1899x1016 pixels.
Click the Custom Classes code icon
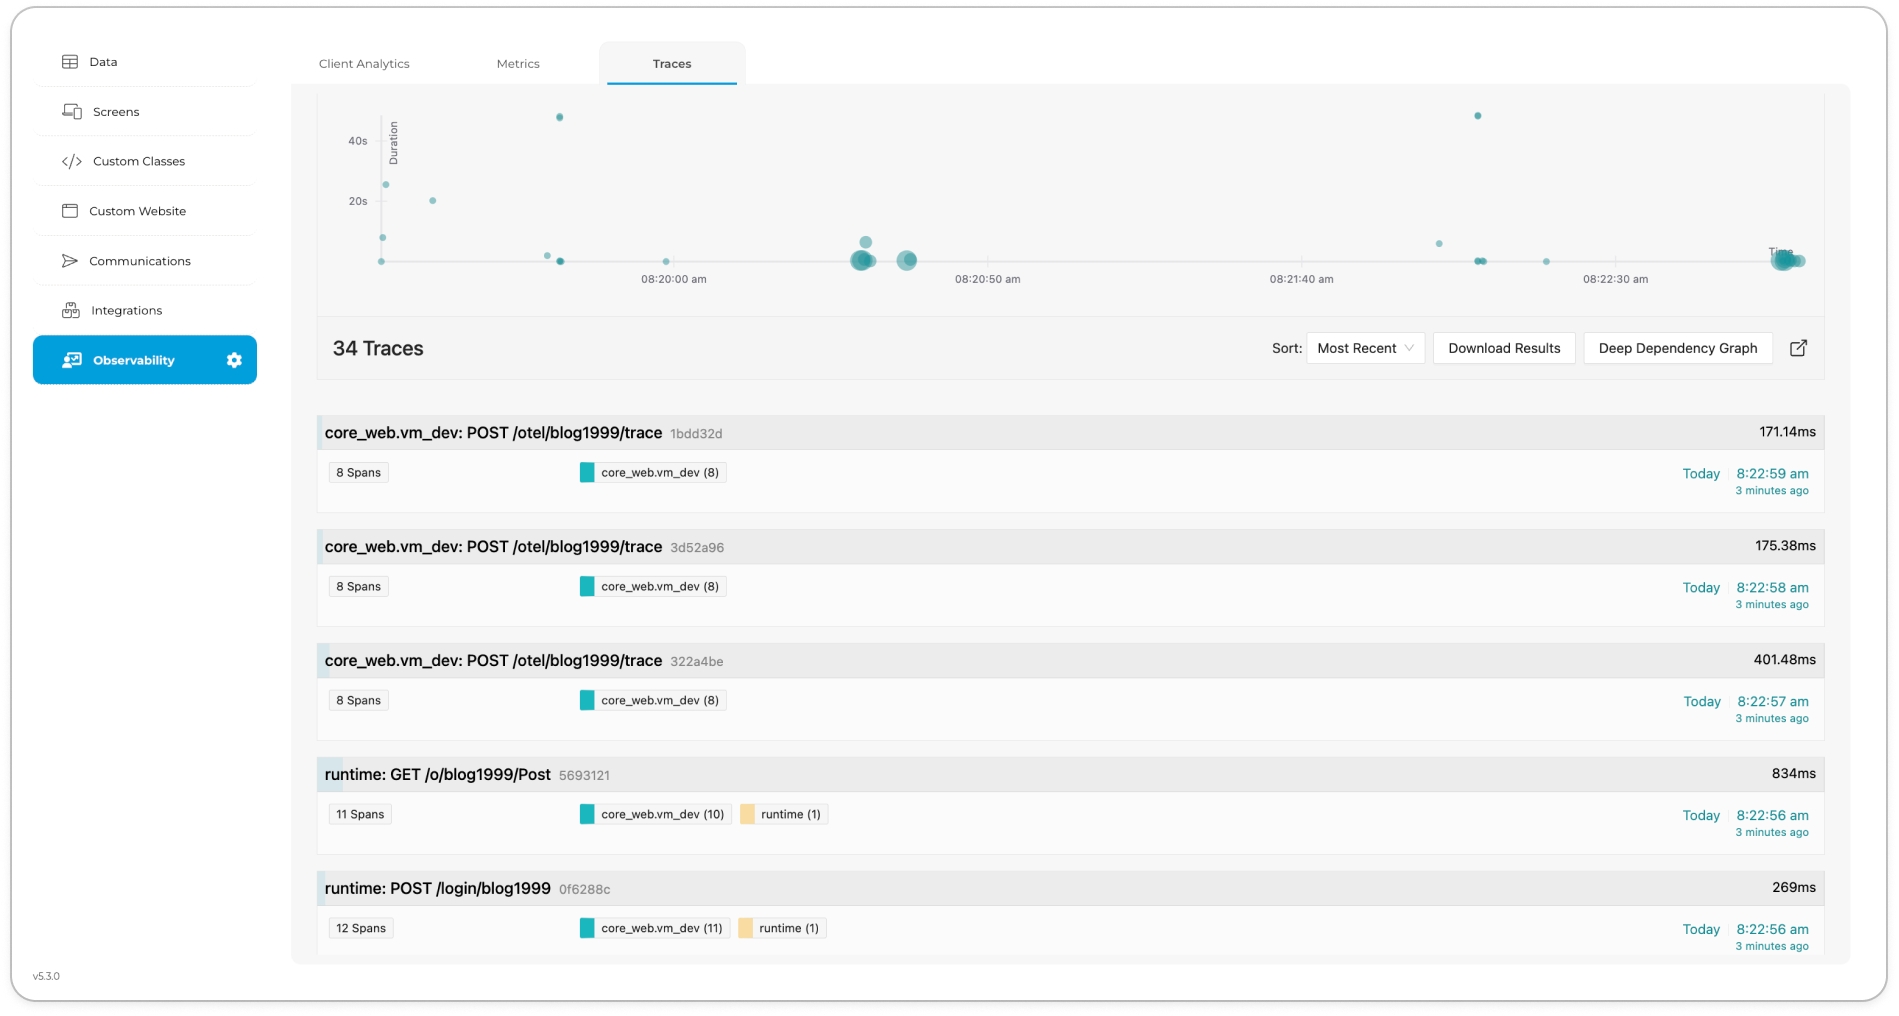point(72,161)
